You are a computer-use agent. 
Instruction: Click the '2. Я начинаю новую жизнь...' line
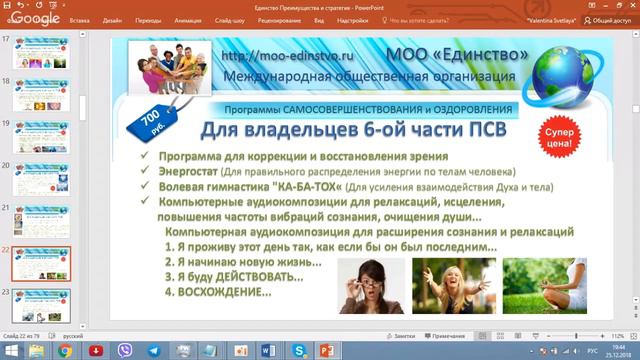243,262
